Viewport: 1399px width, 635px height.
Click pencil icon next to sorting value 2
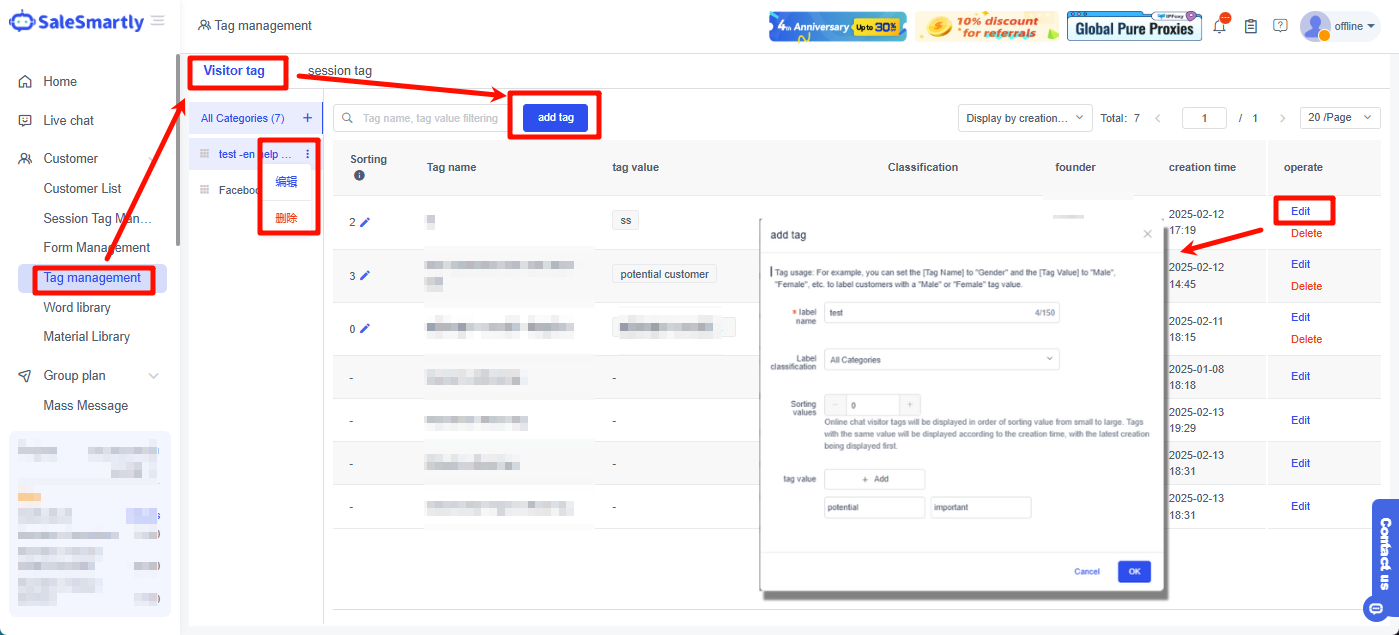[365, 222]
